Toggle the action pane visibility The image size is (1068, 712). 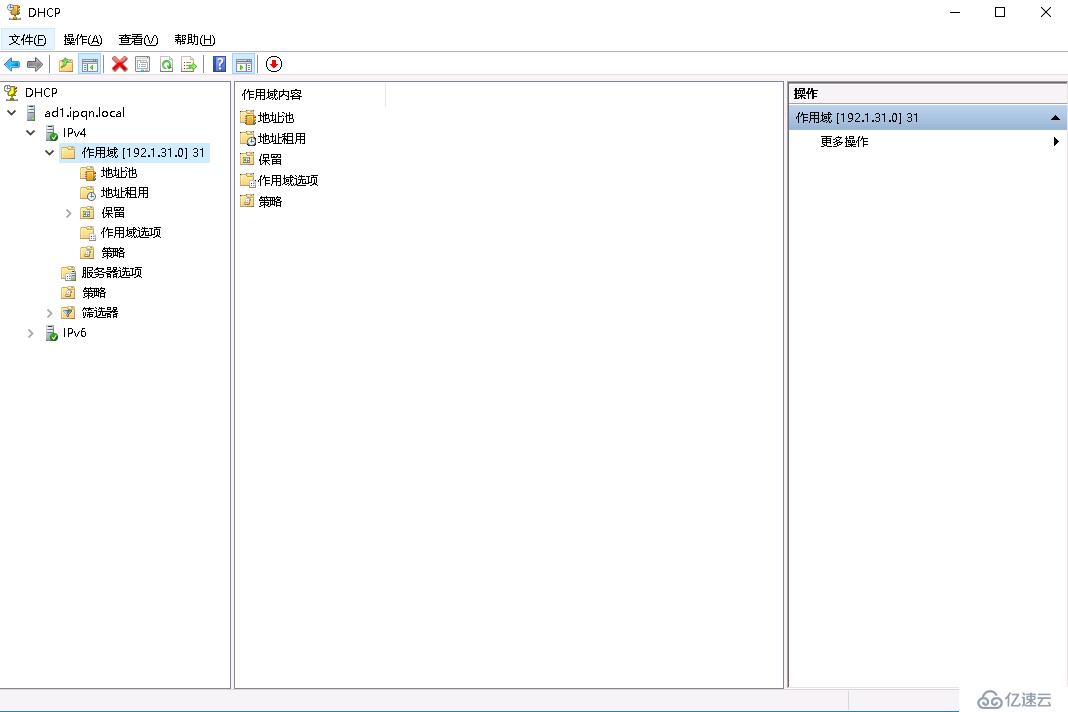(244, 64)
